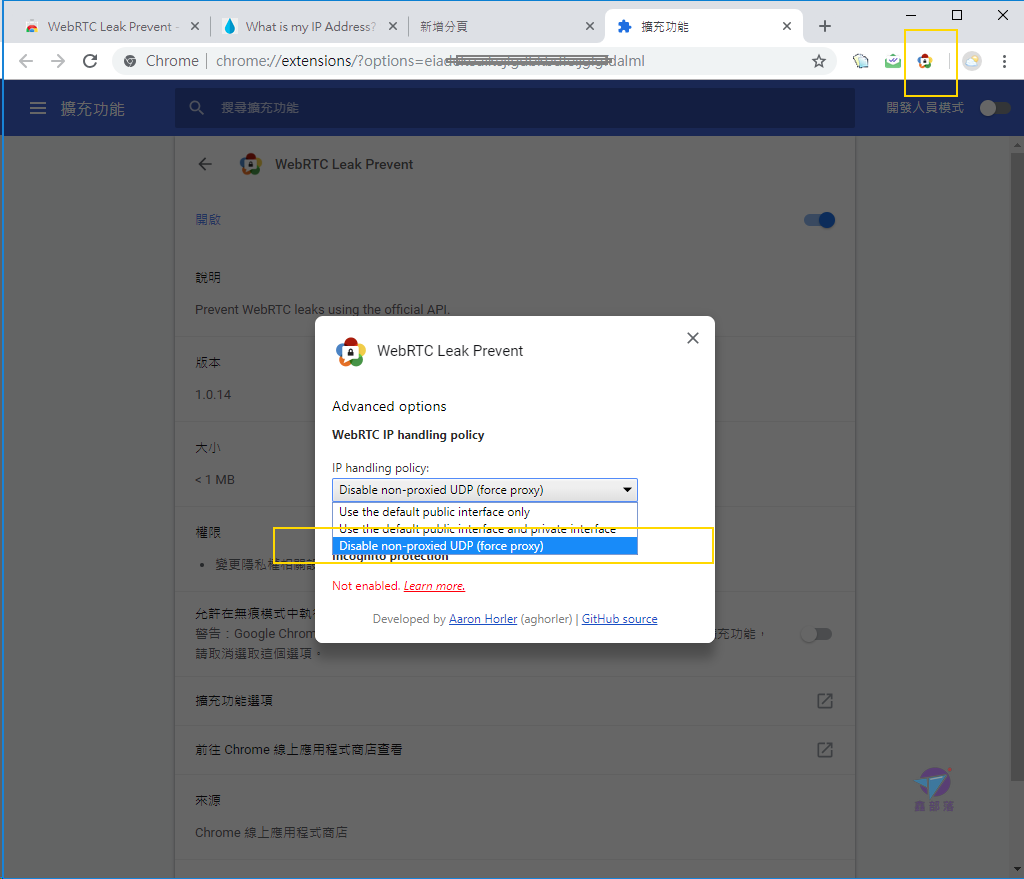Open the IP handling policy dropdown
Image resolution: width=1024 pixels, height=879 pixels.
click(485, 490)
